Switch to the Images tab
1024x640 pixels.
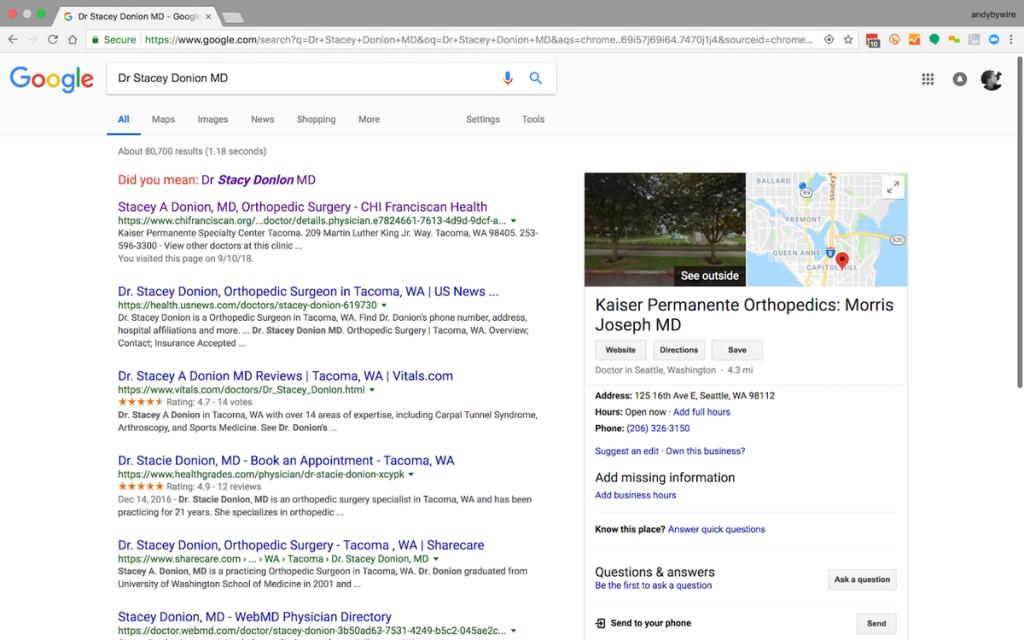(213, 120)
